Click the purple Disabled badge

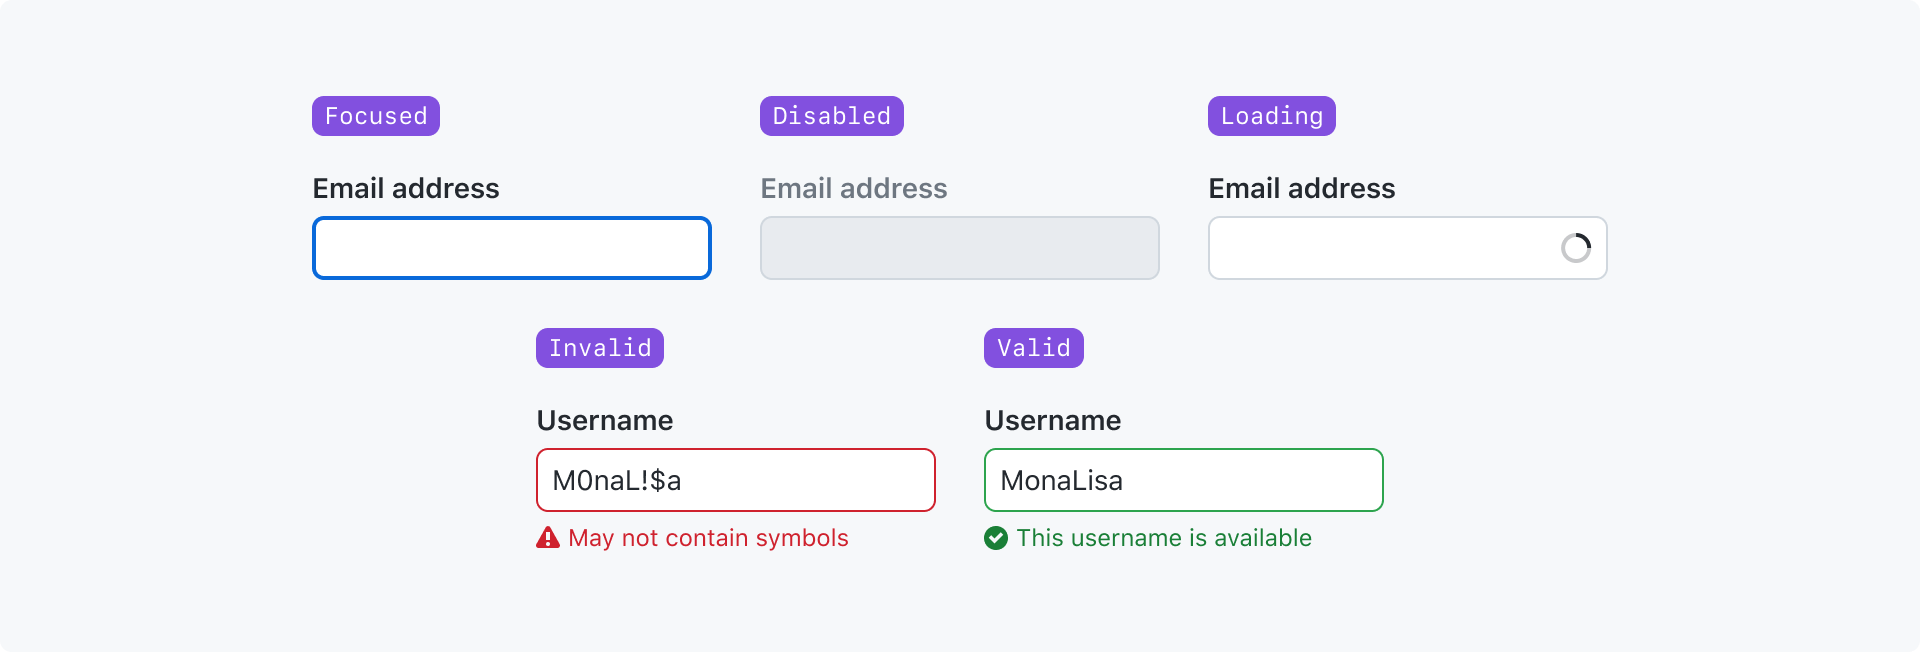(831, 116)
